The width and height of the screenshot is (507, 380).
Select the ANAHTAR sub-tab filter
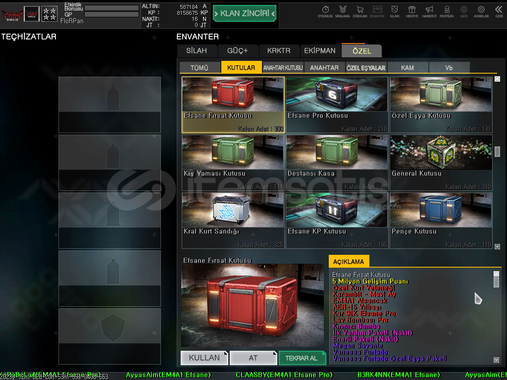coord(324,68)
